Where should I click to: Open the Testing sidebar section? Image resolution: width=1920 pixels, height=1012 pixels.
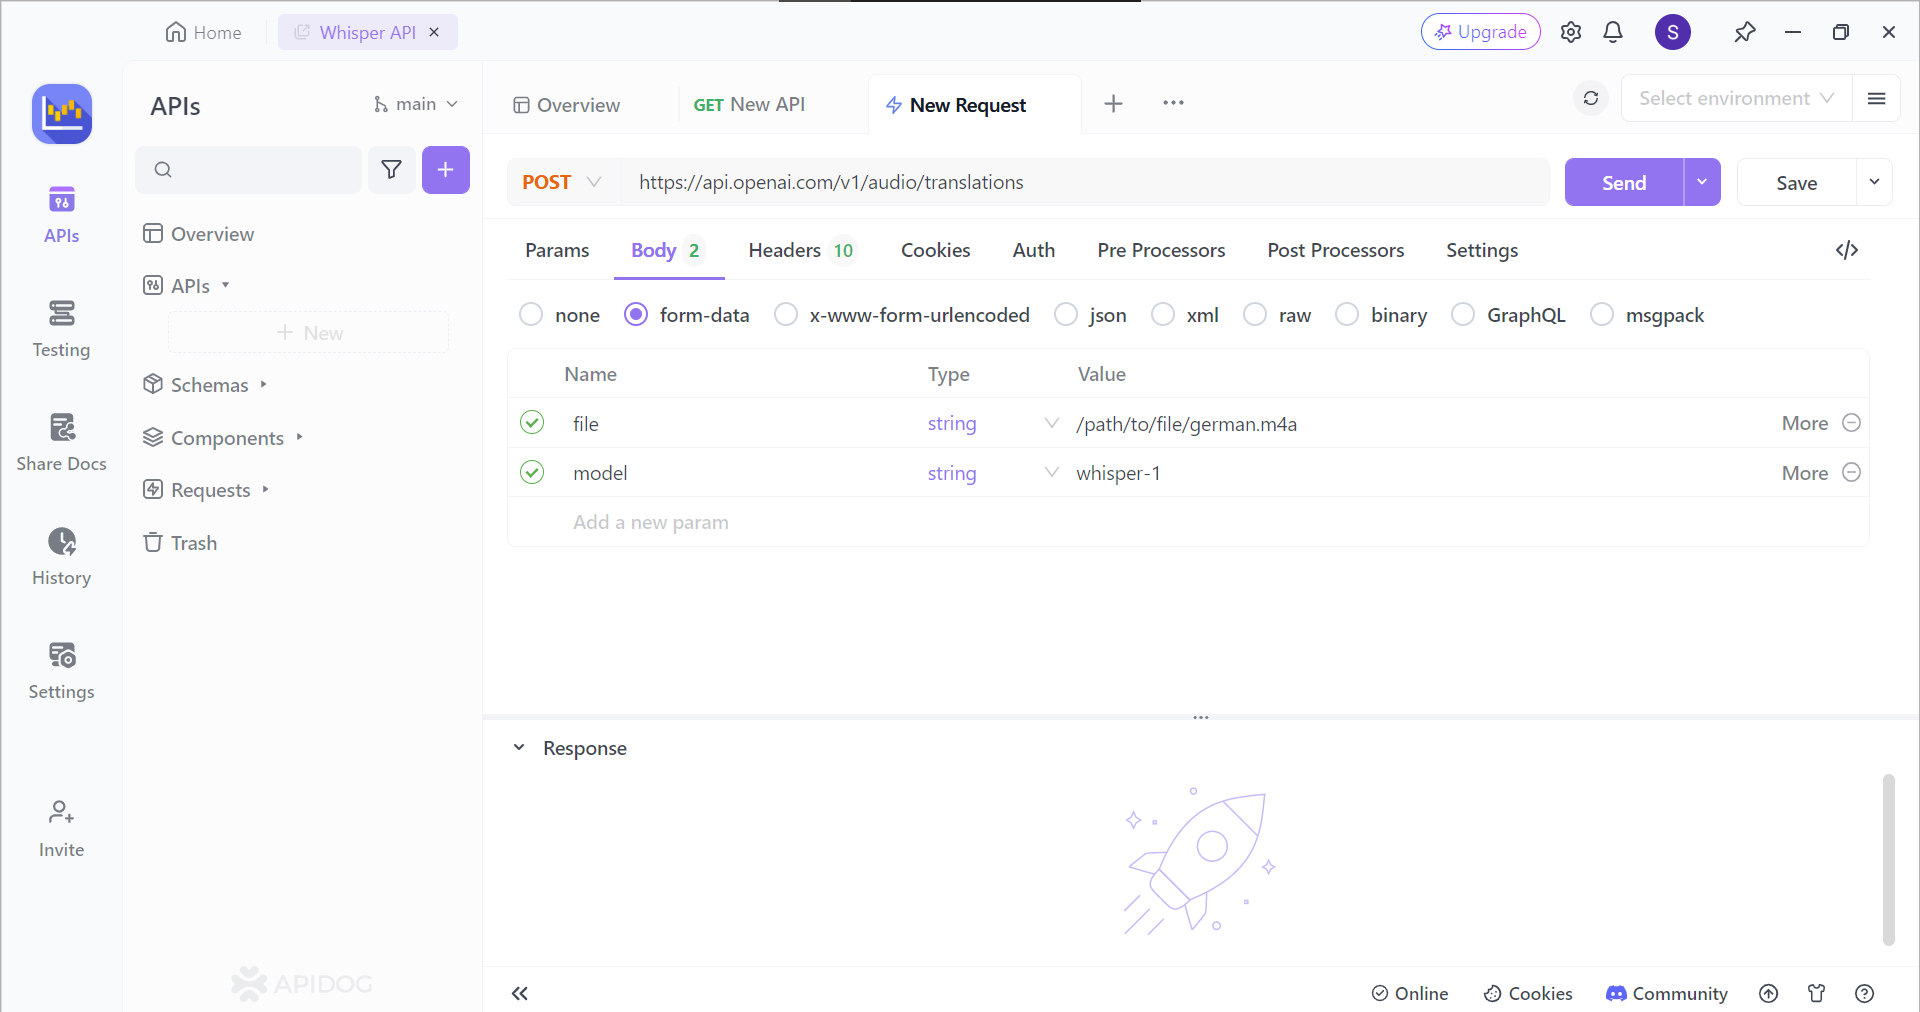[x=61, y=328]
